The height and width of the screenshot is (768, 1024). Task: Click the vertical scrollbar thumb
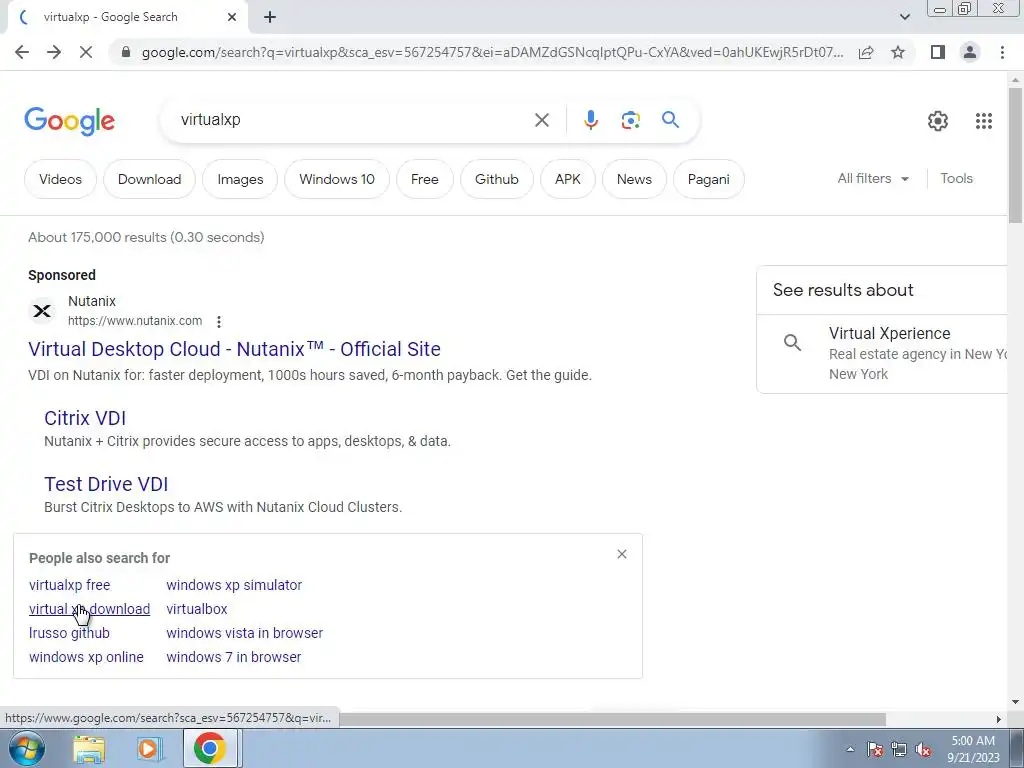[1015, 154]
